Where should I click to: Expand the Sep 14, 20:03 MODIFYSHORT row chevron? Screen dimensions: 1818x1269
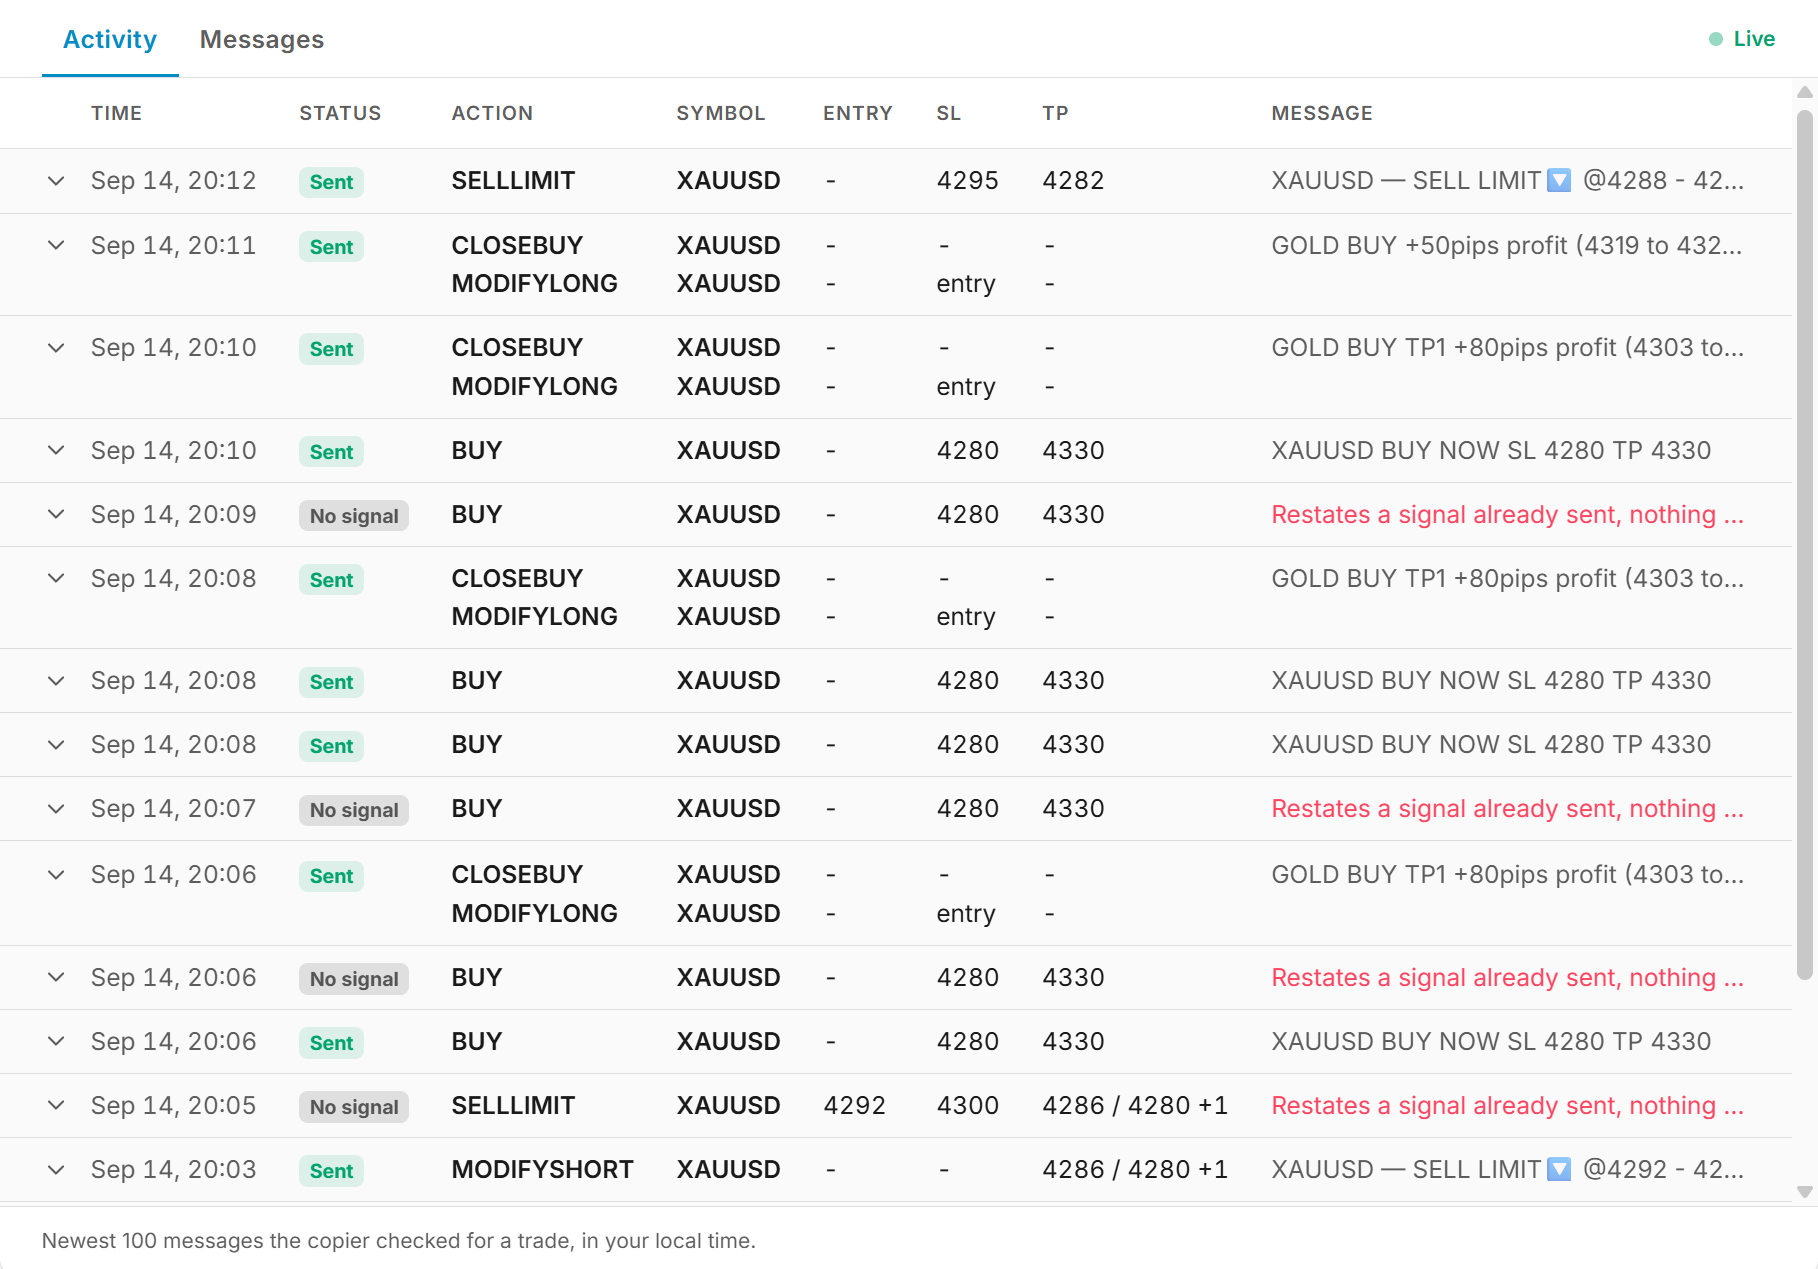click(56, 1169)
